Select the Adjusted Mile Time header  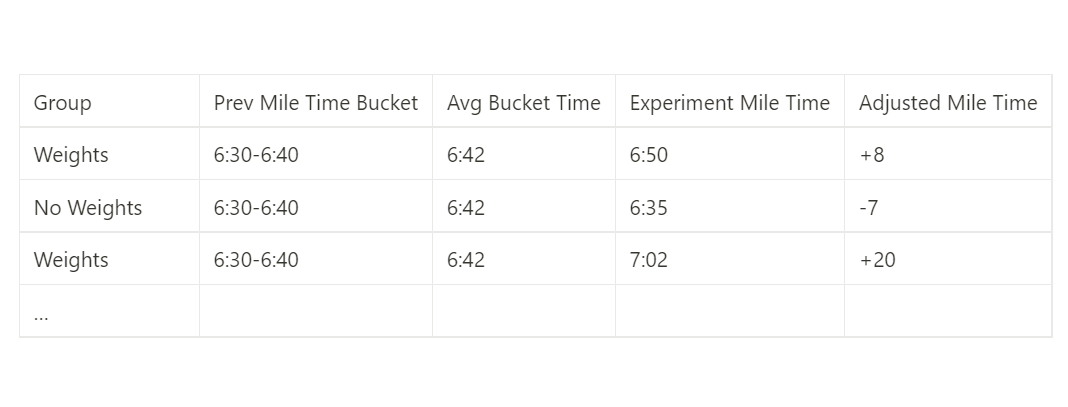[x=947, y=103]
